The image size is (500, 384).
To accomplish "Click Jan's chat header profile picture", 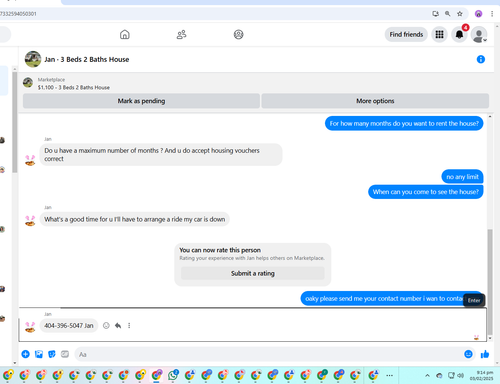I will pos(33,59).
